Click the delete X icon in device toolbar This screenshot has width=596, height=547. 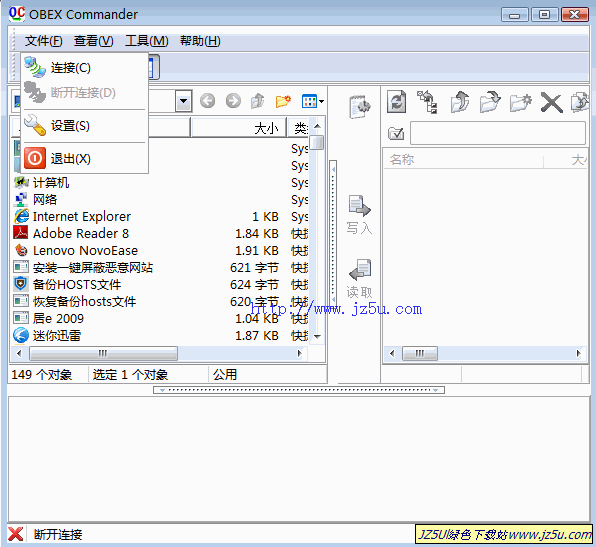(551, 103)
